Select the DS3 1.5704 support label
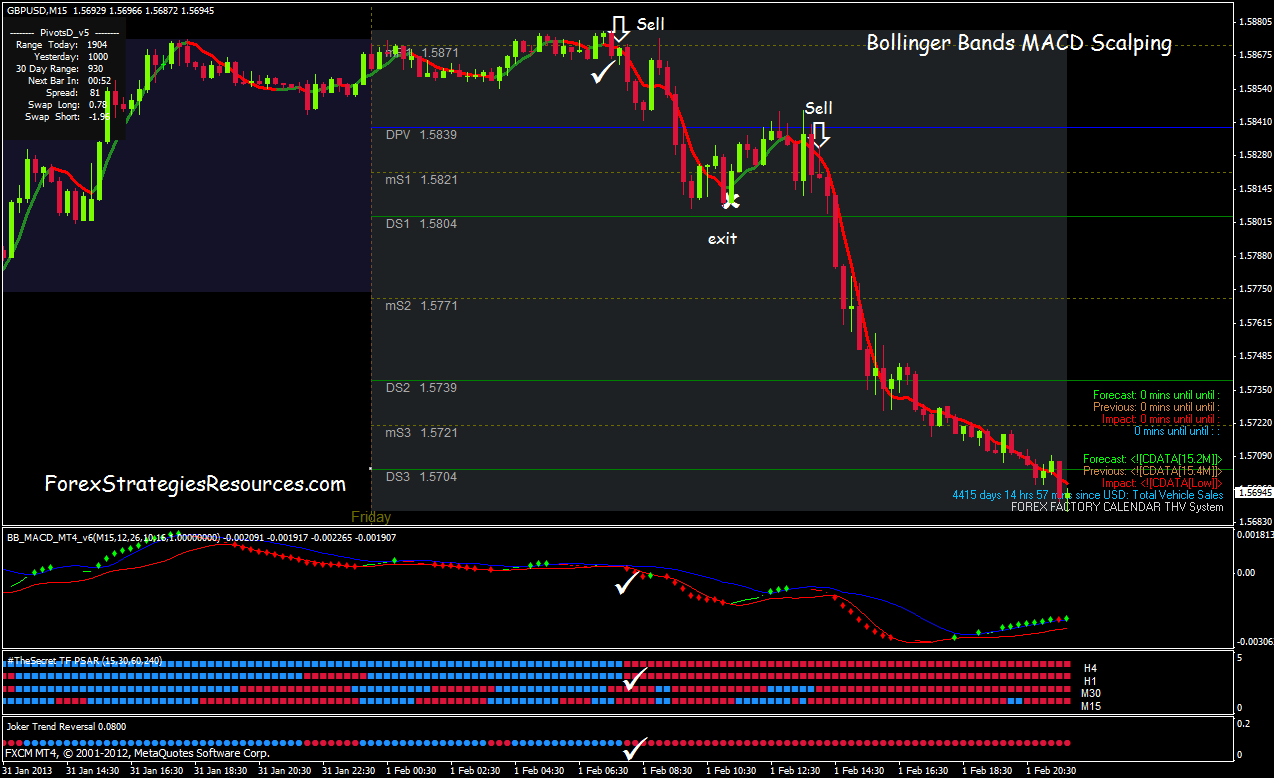 (x=421, y=476)
